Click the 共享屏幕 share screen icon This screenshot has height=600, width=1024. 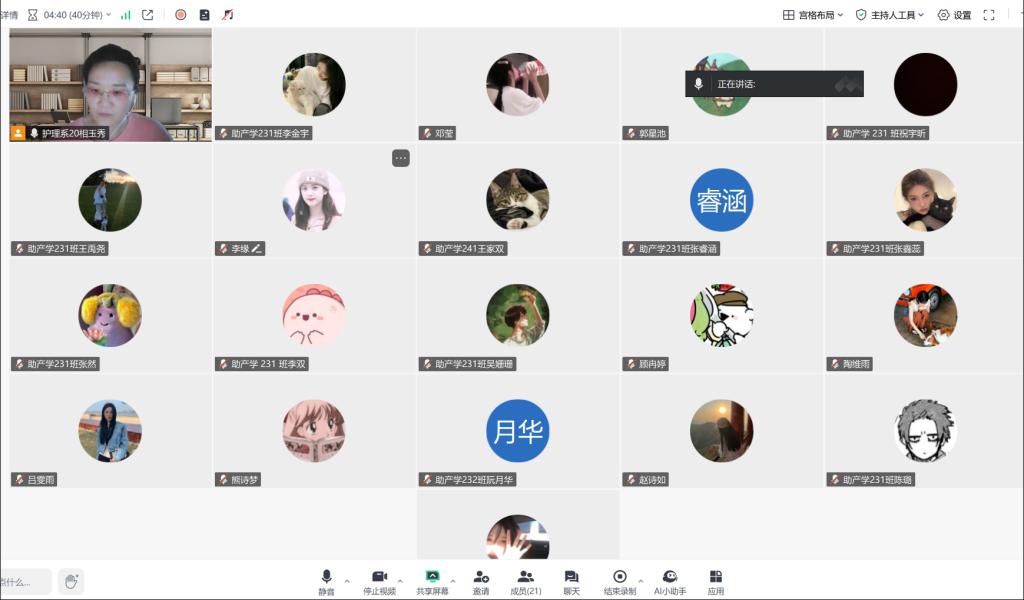click(x=432, y=581)
